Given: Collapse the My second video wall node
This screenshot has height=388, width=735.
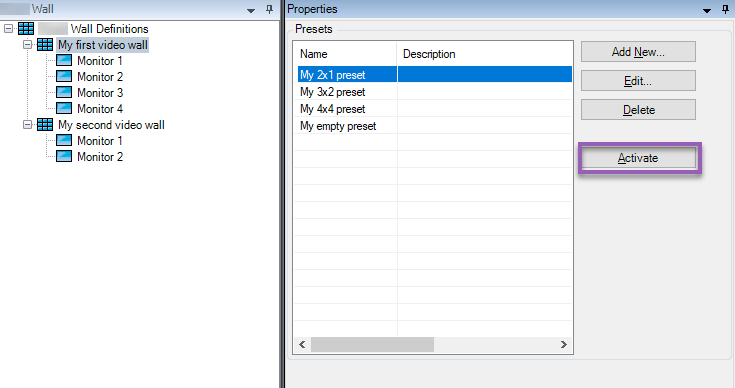Looking at the screenshot, I should point(28,125).
